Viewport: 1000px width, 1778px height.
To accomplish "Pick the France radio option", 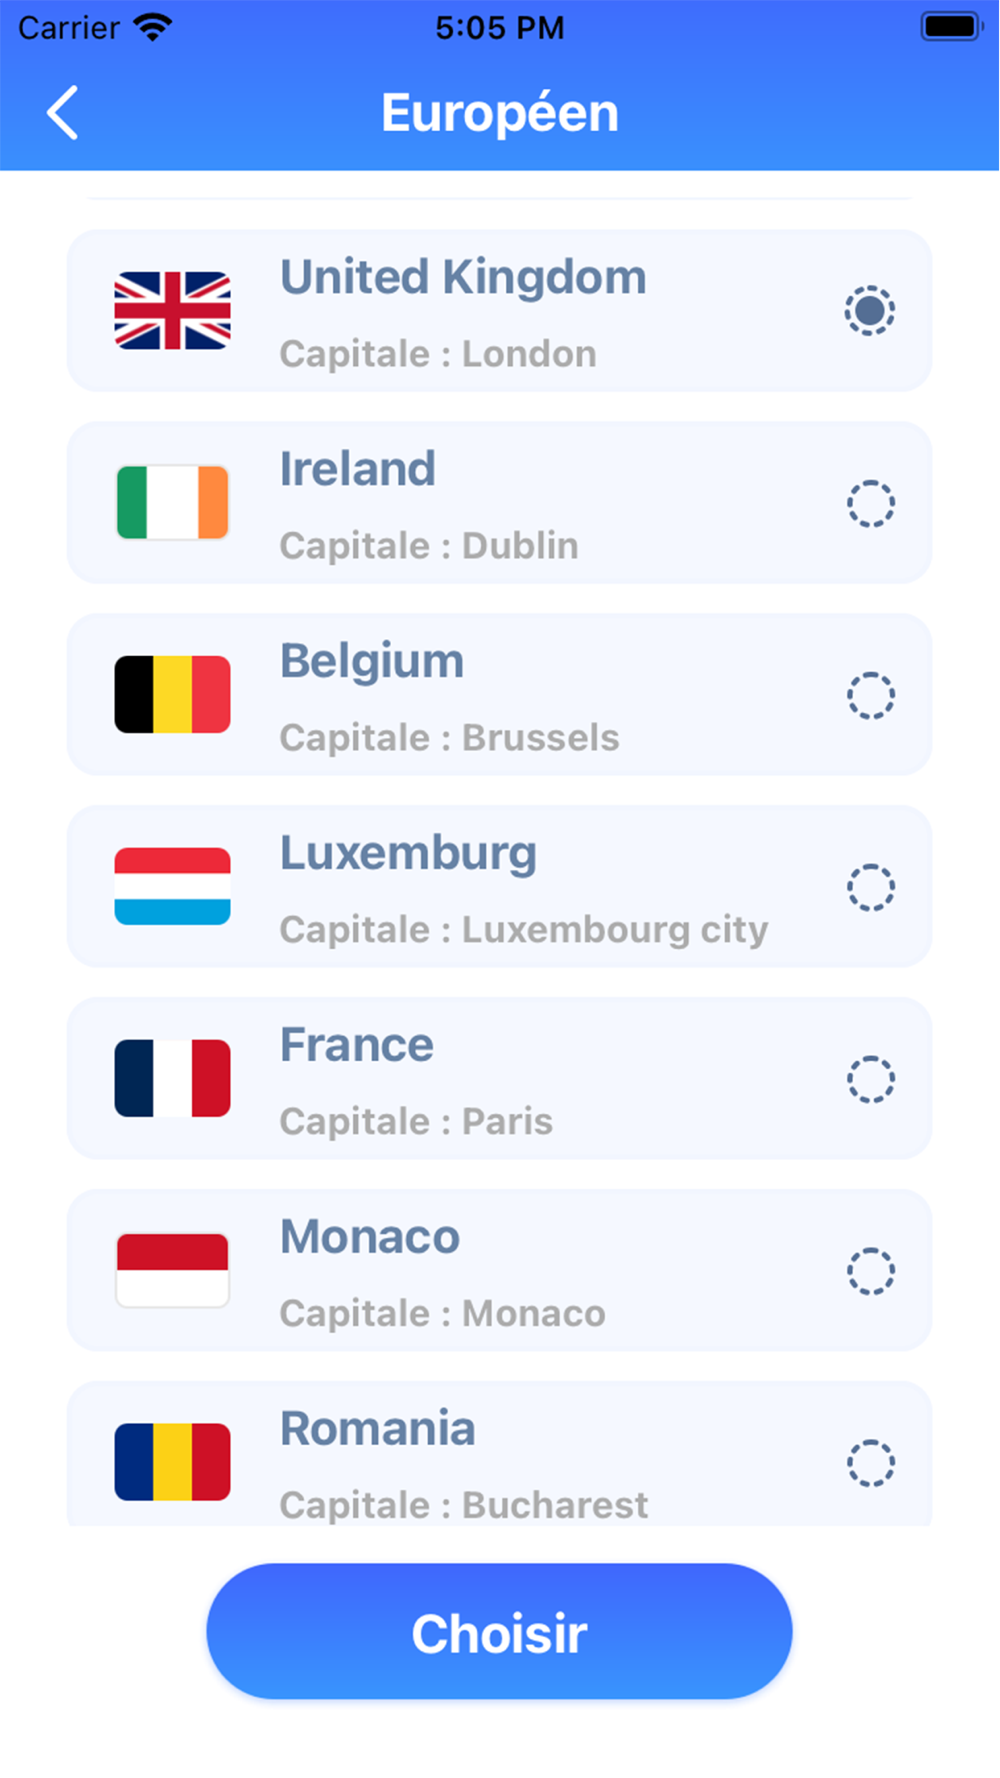I will click(x=870, y=1079).
